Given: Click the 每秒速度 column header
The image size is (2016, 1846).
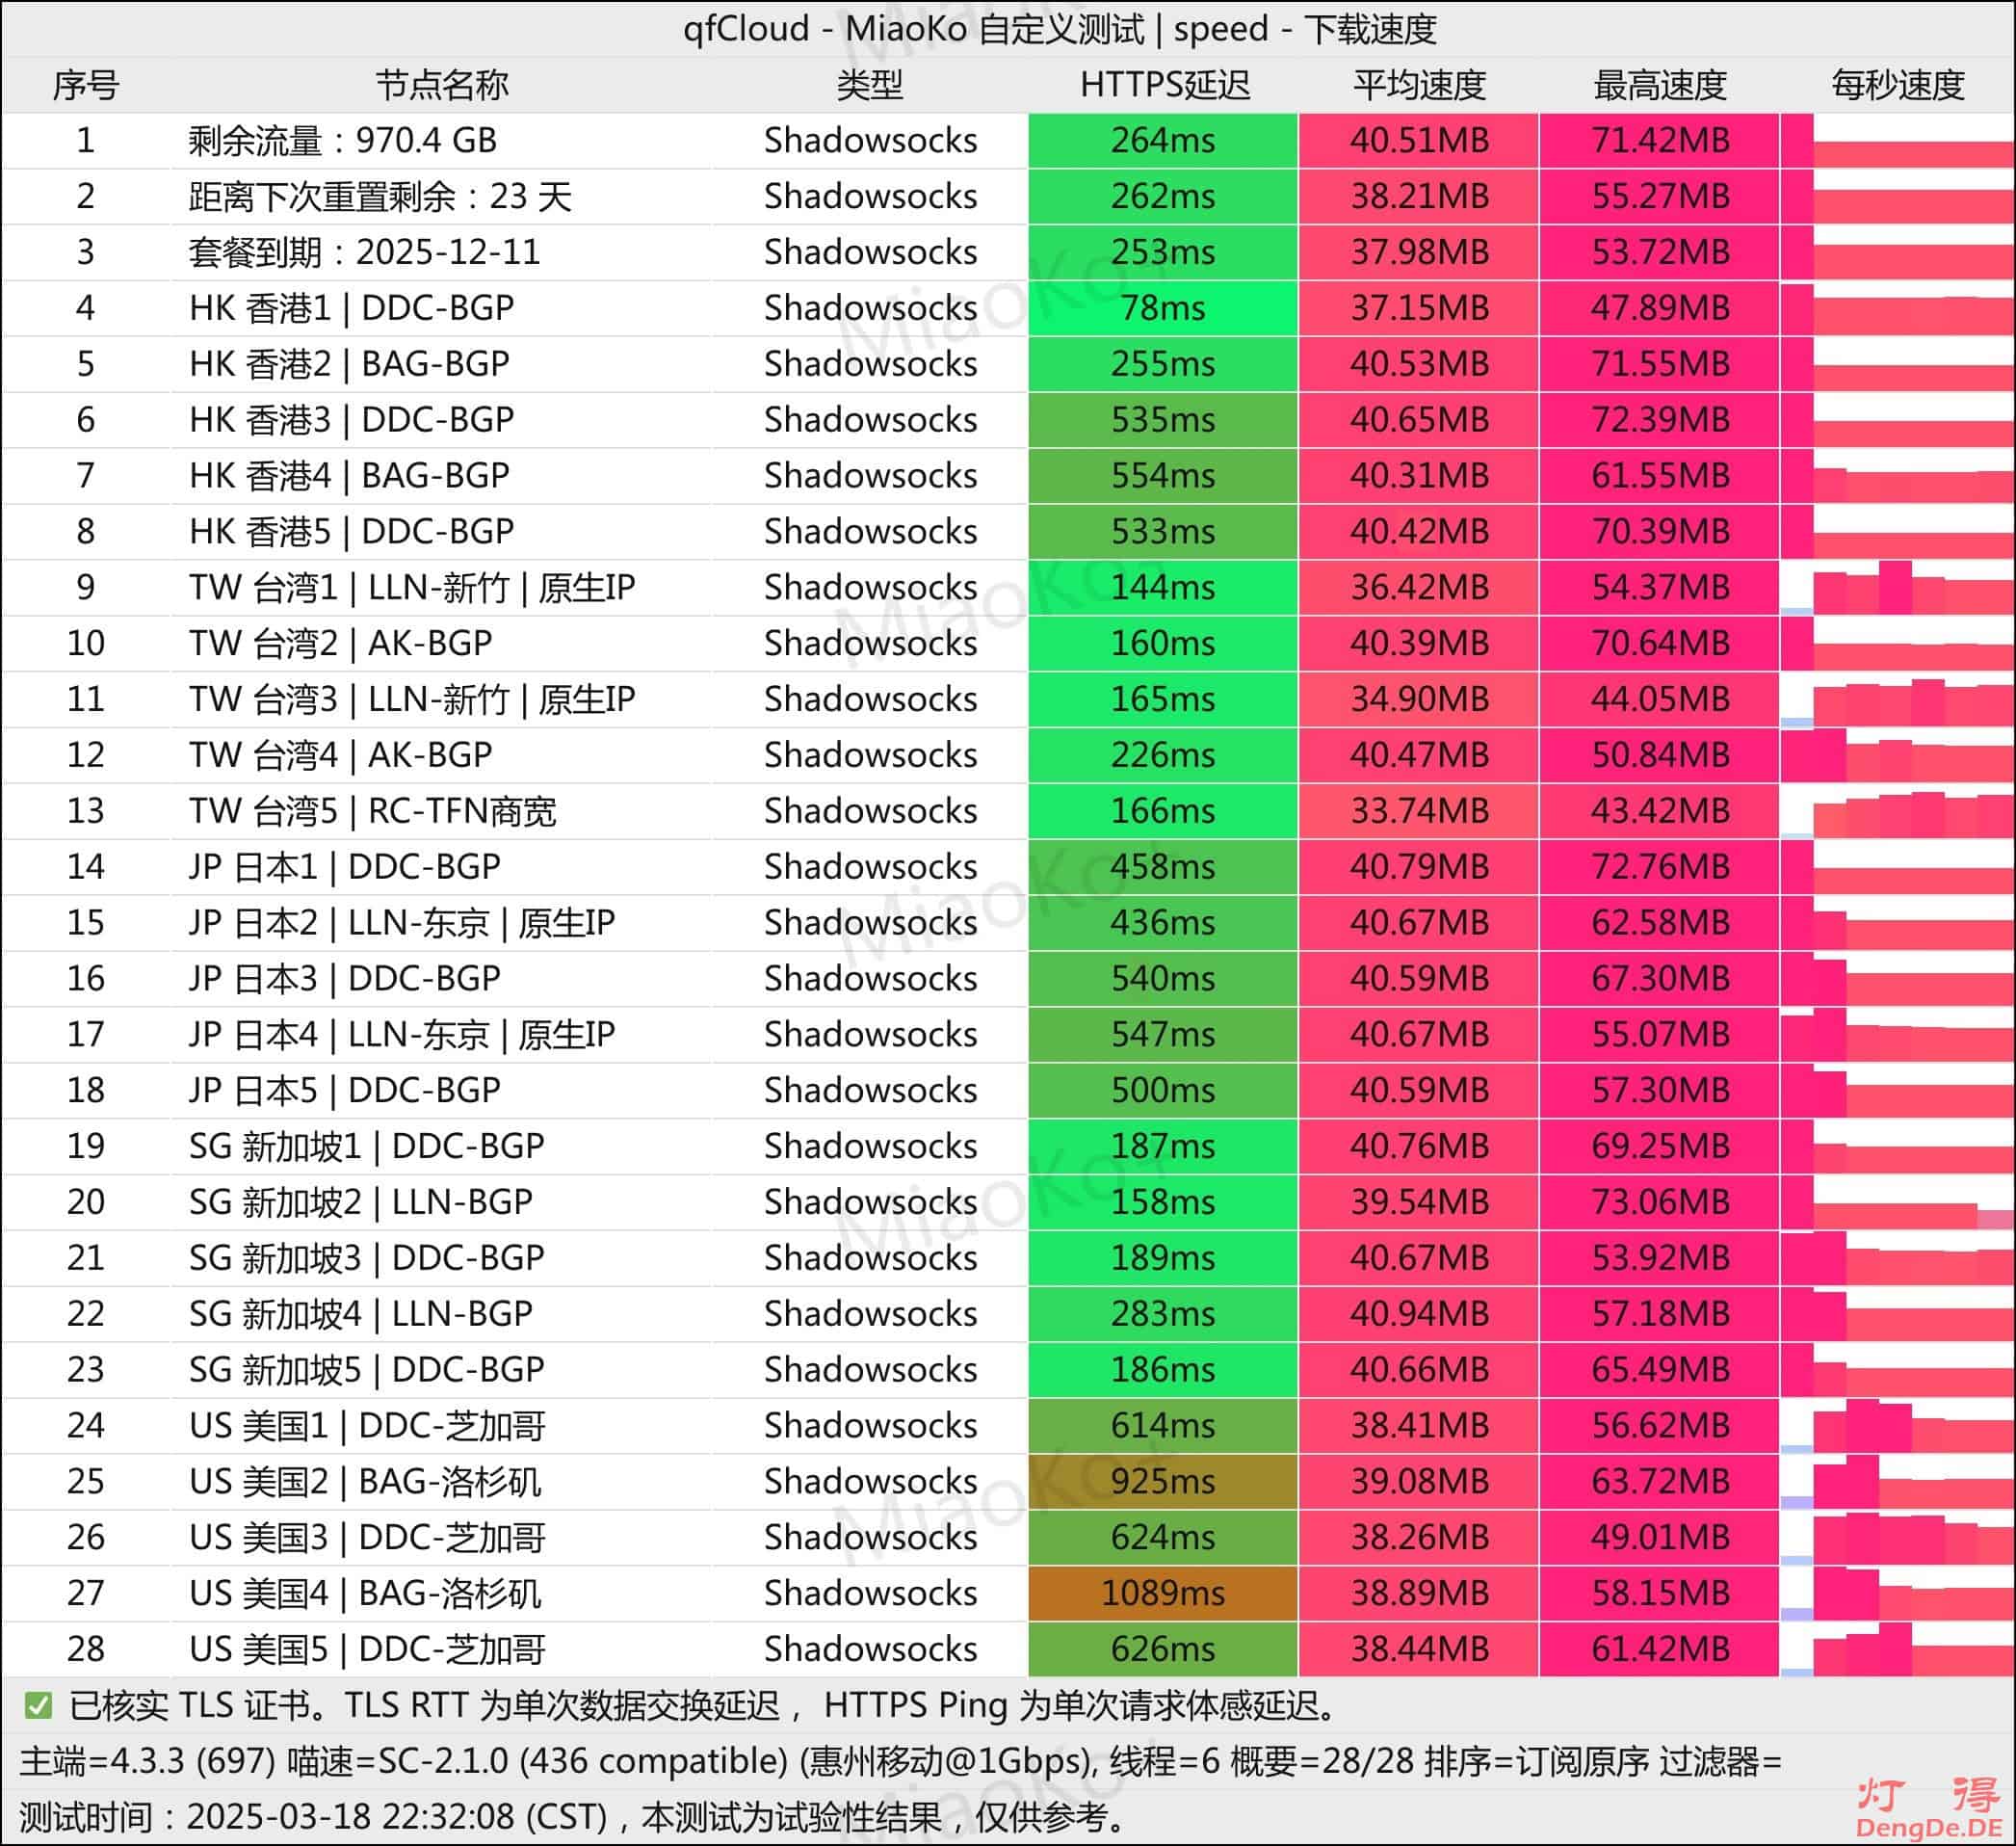Looking at the screenshot, I should pos(1897,85).
